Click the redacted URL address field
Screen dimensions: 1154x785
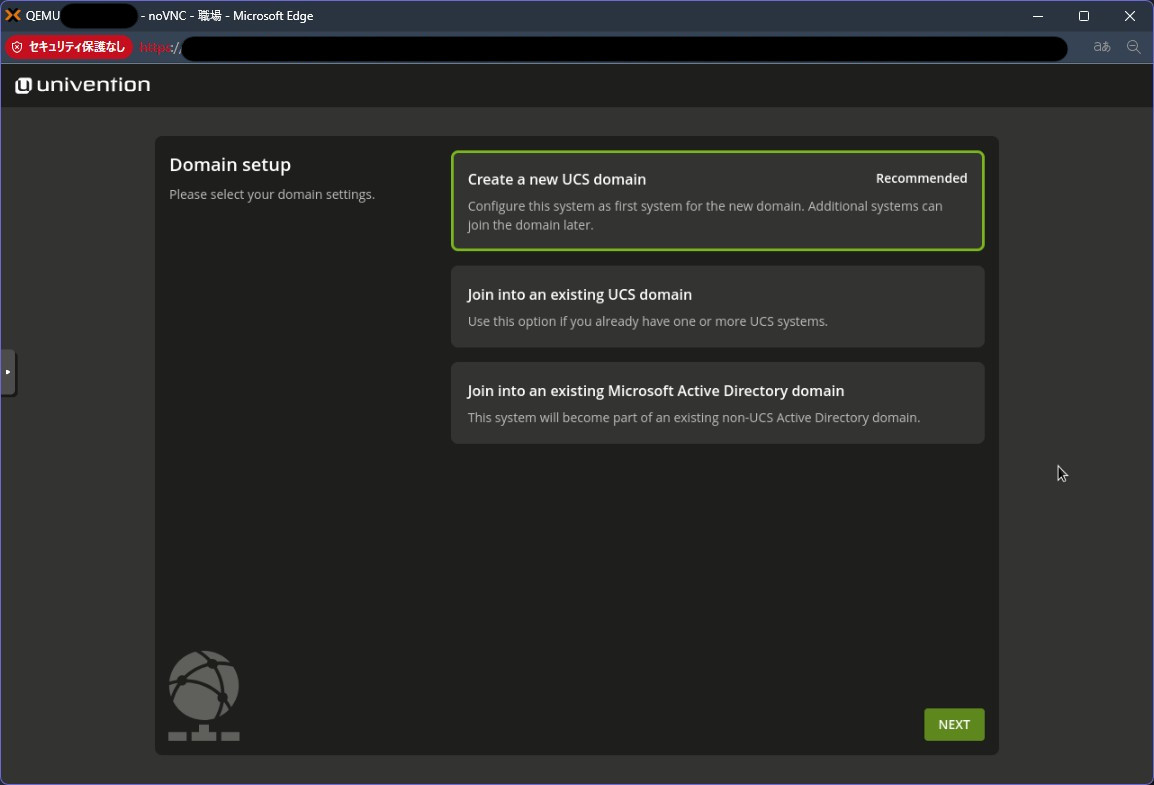(x=624, y=49)
